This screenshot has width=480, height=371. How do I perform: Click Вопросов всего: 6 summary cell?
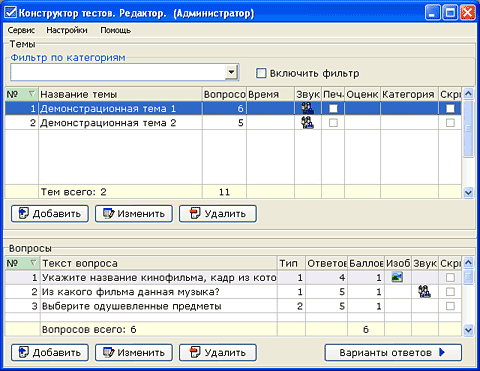click(159, 329)
